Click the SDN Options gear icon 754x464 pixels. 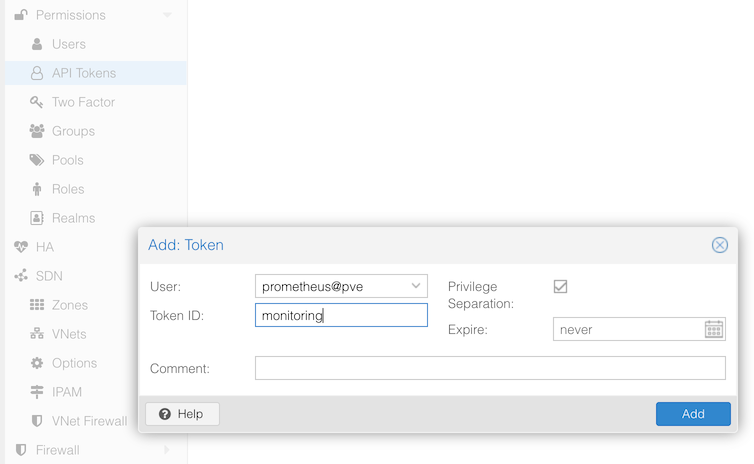37,363
